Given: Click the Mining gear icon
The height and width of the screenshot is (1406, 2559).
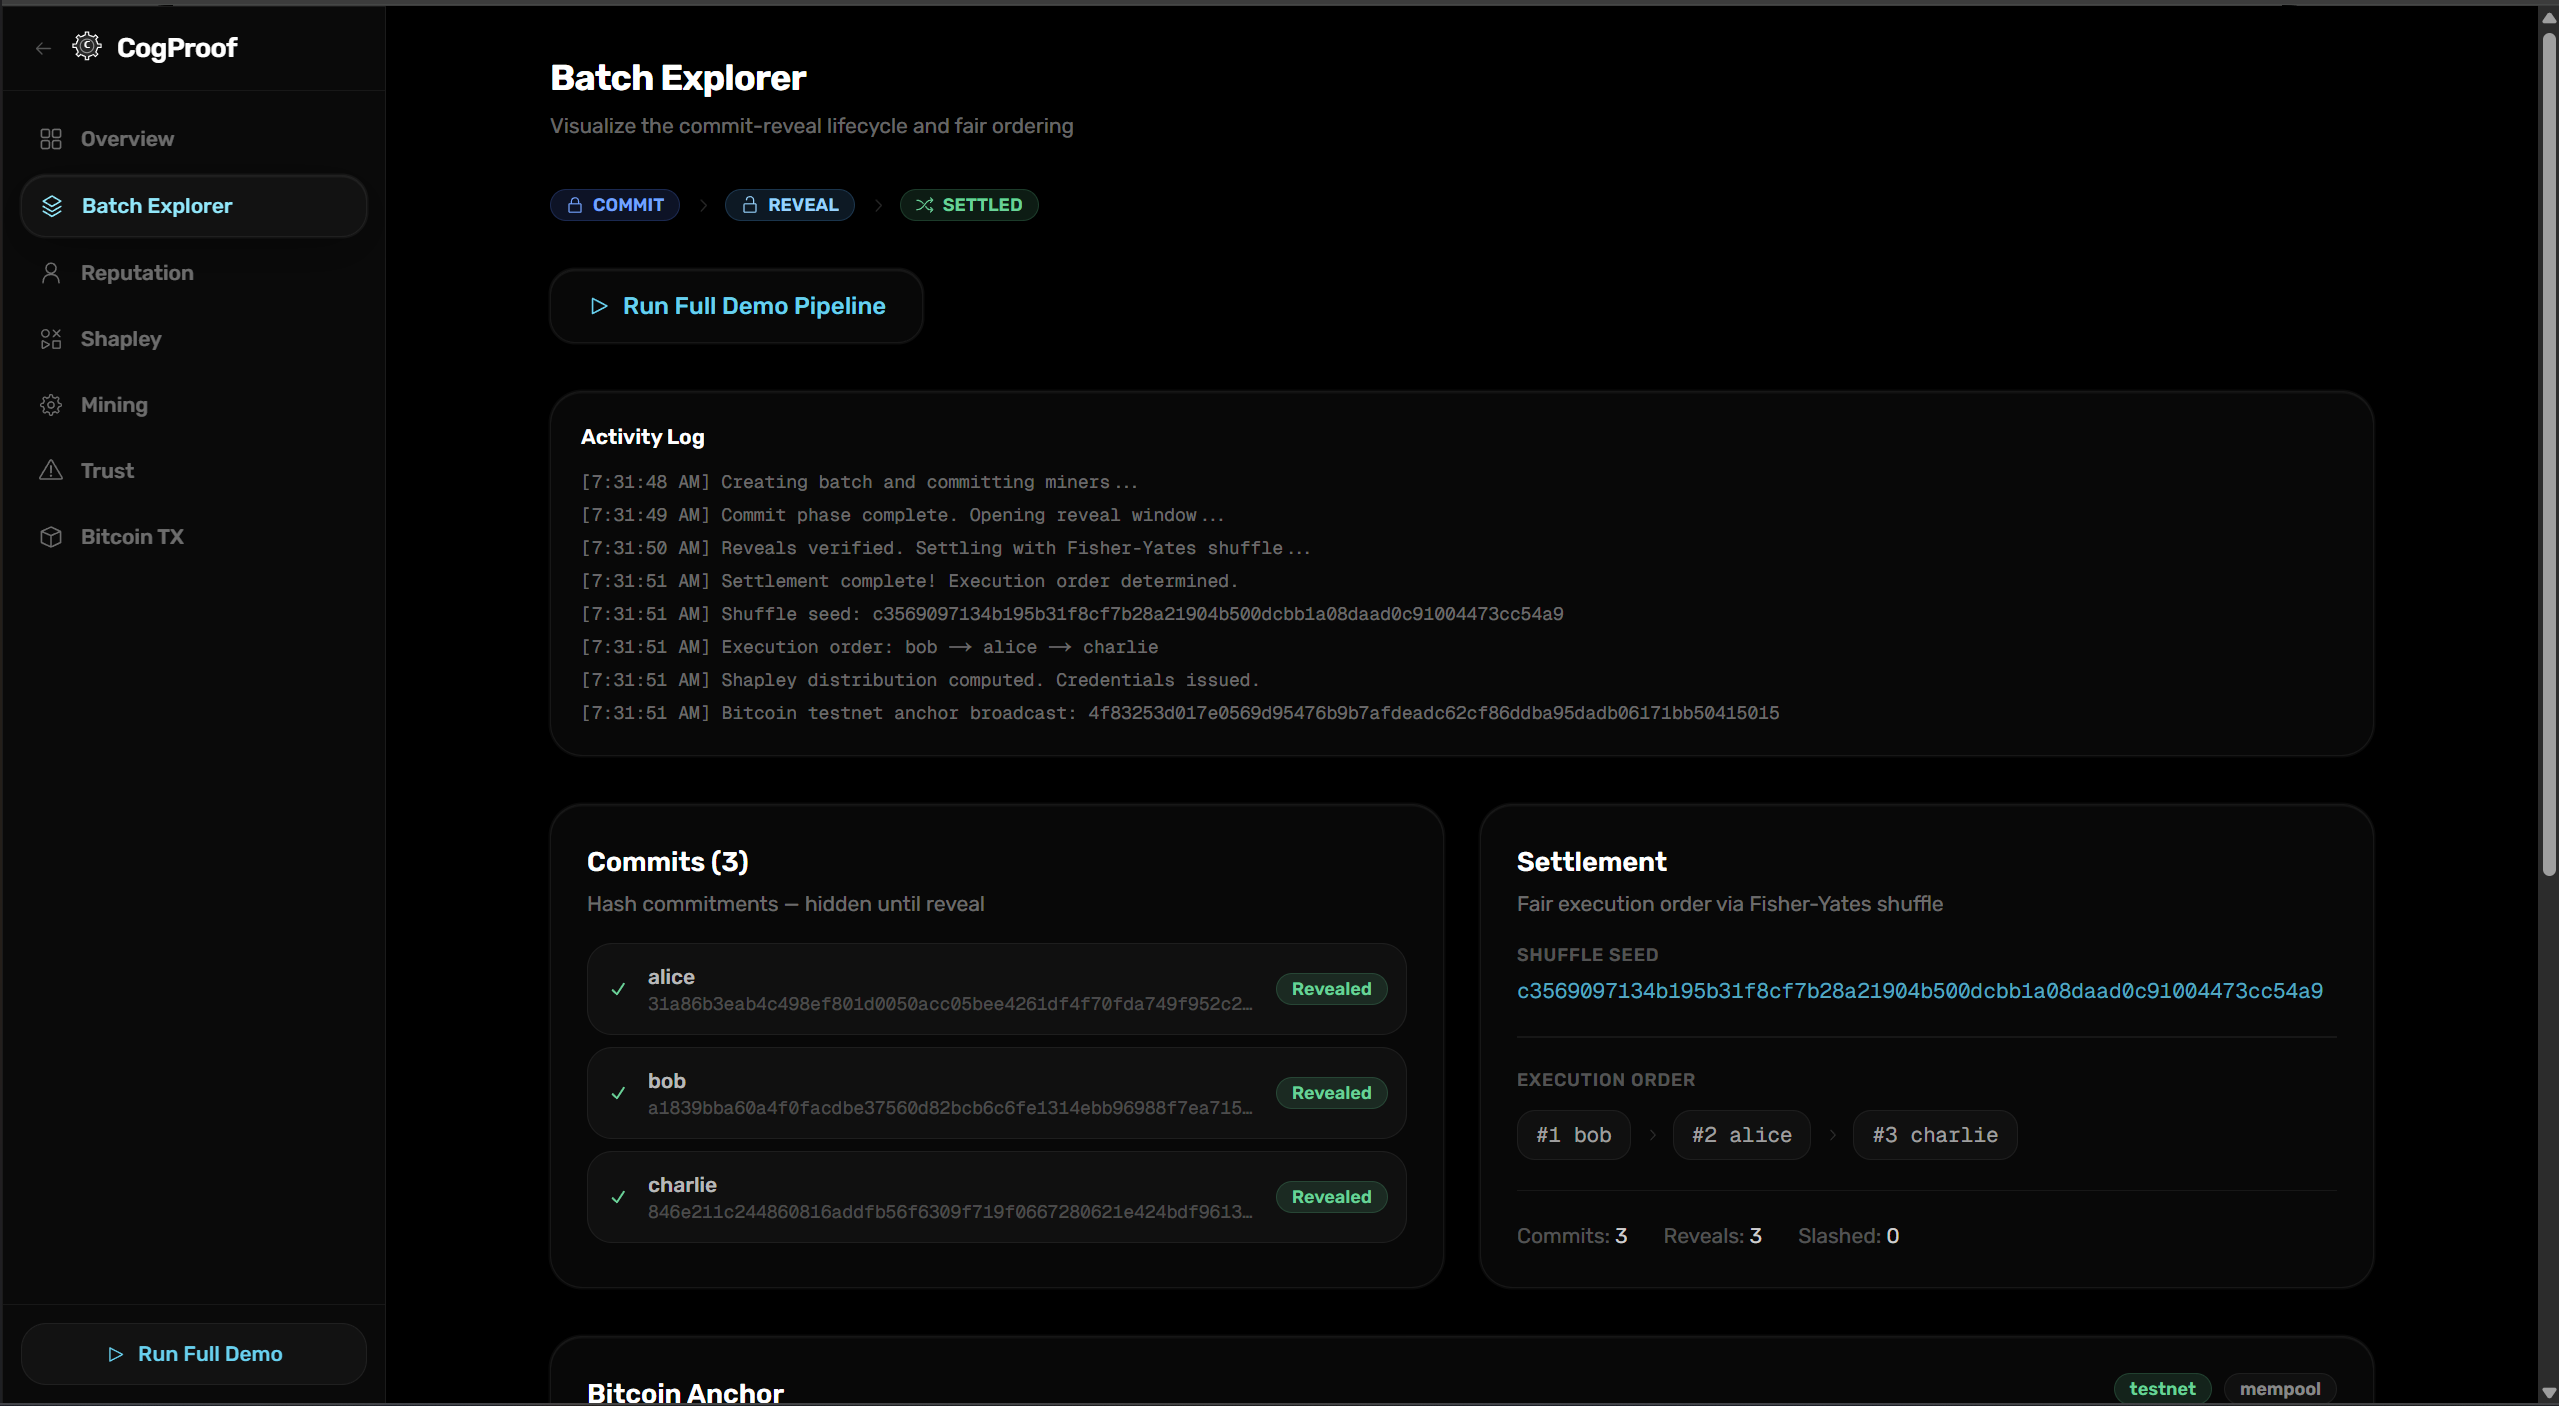Looking at the screenshot, I should (x=51, y=405).
